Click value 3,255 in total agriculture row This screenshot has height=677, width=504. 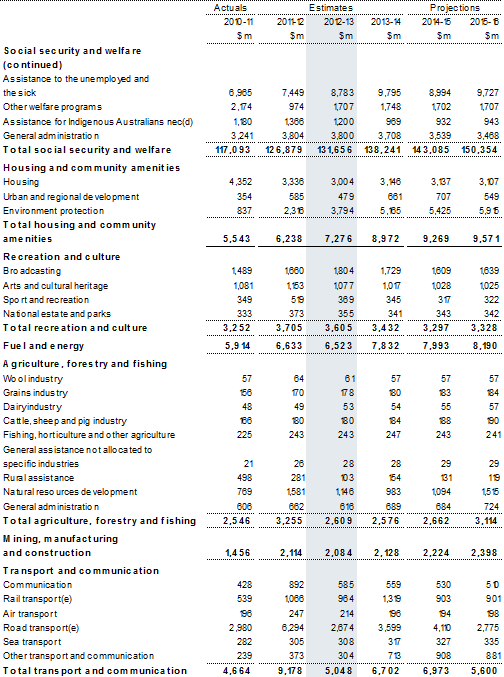[x=289, y=521]
